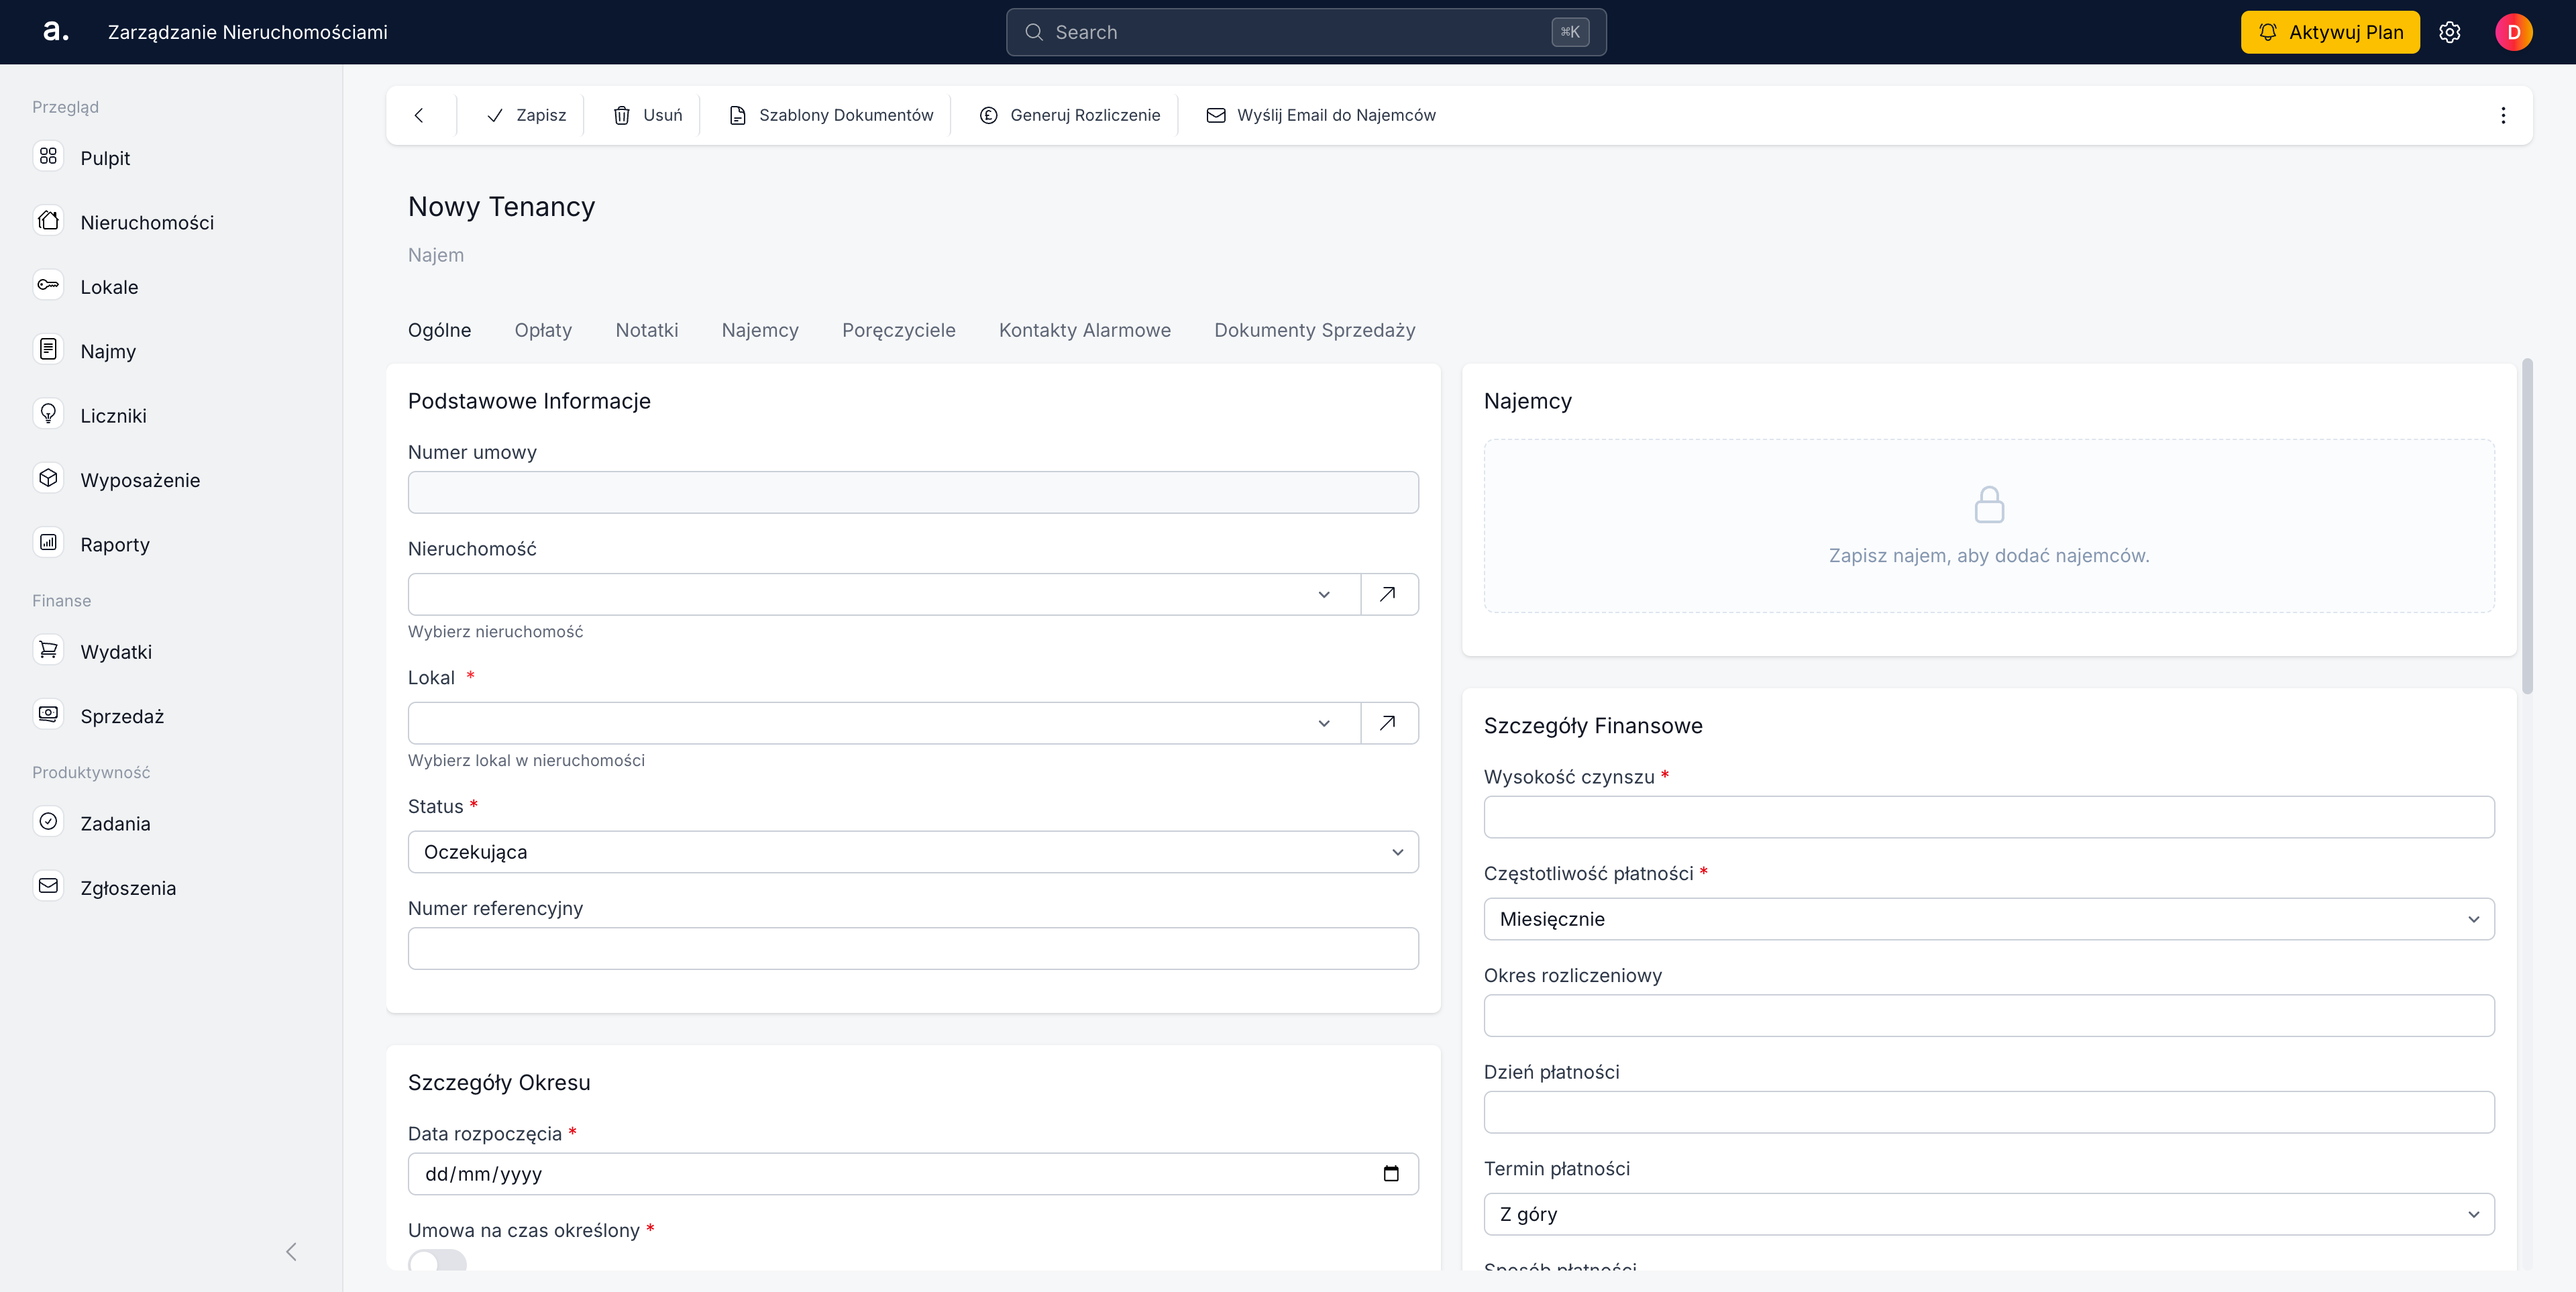Viewport: 2576px width, 1292px height.
Task: Click Generuj Rozliczenie
Action: point(1070,115)
